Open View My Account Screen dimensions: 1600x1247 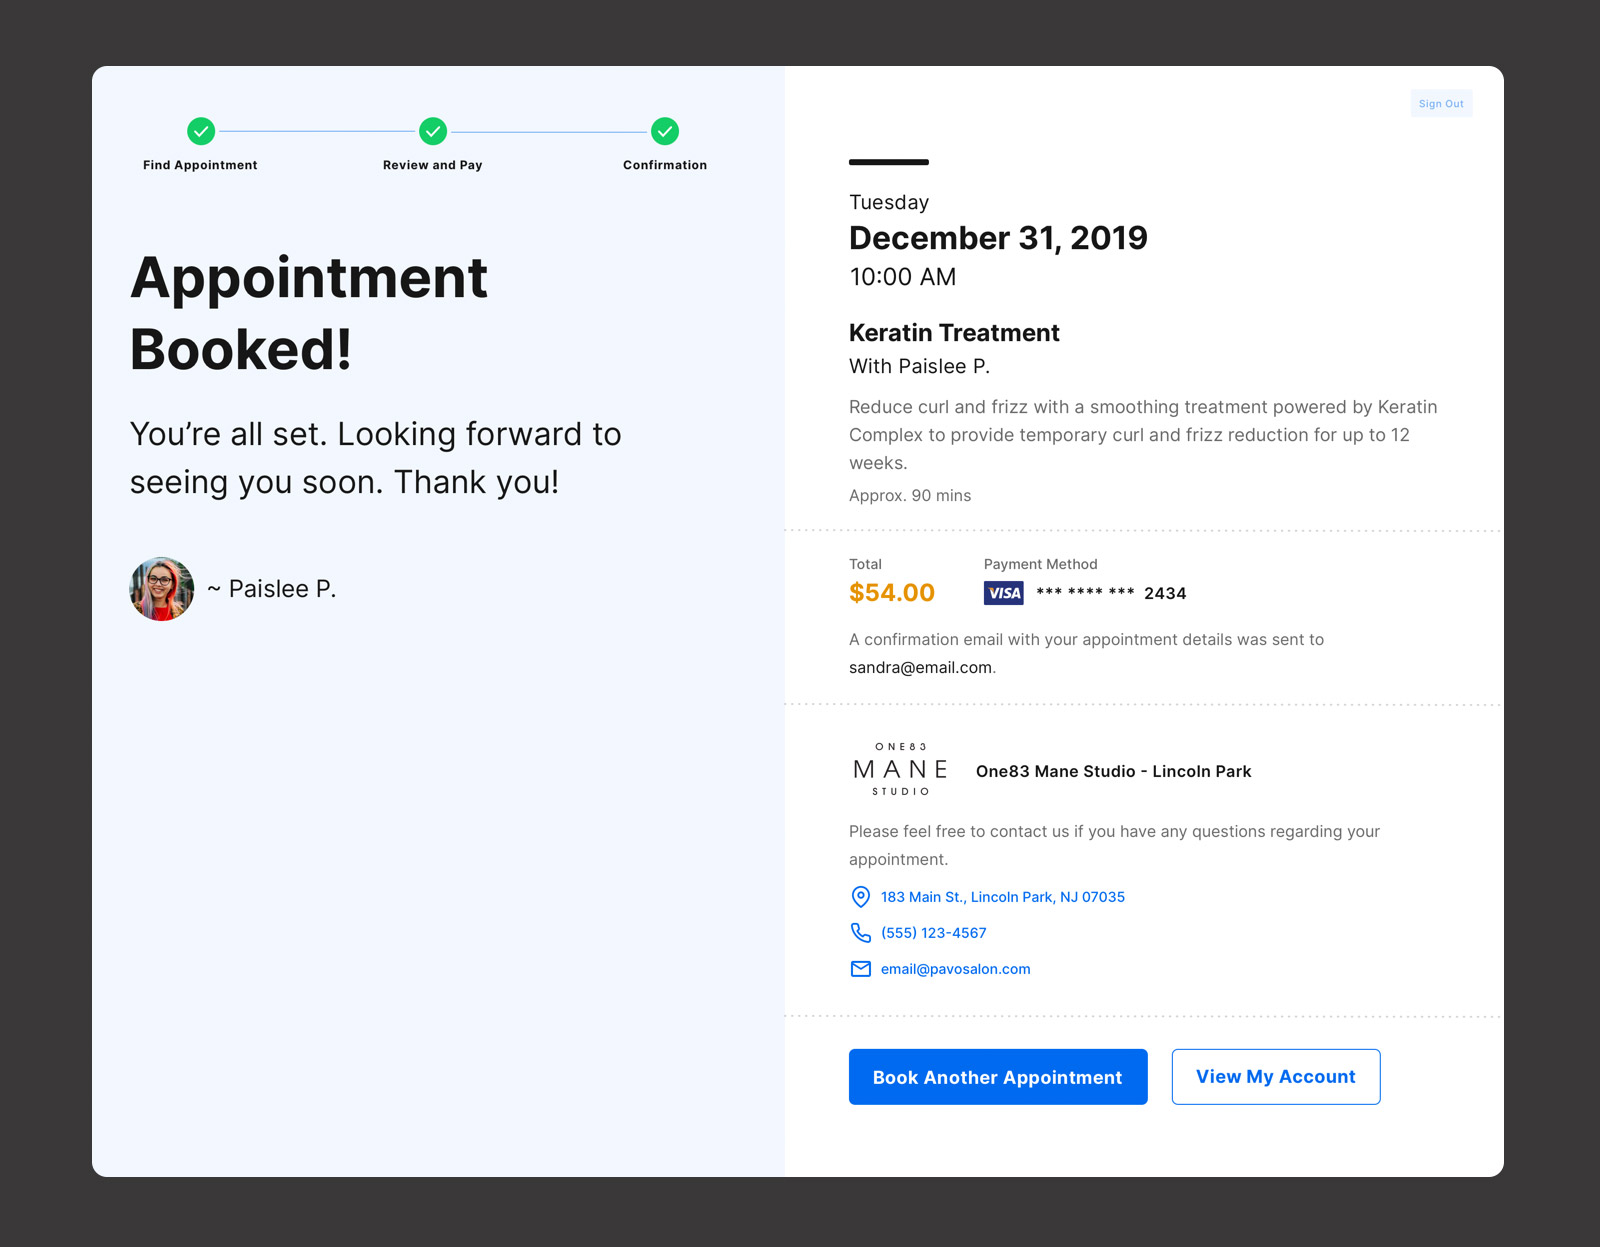click(x=1276, y=1077)
